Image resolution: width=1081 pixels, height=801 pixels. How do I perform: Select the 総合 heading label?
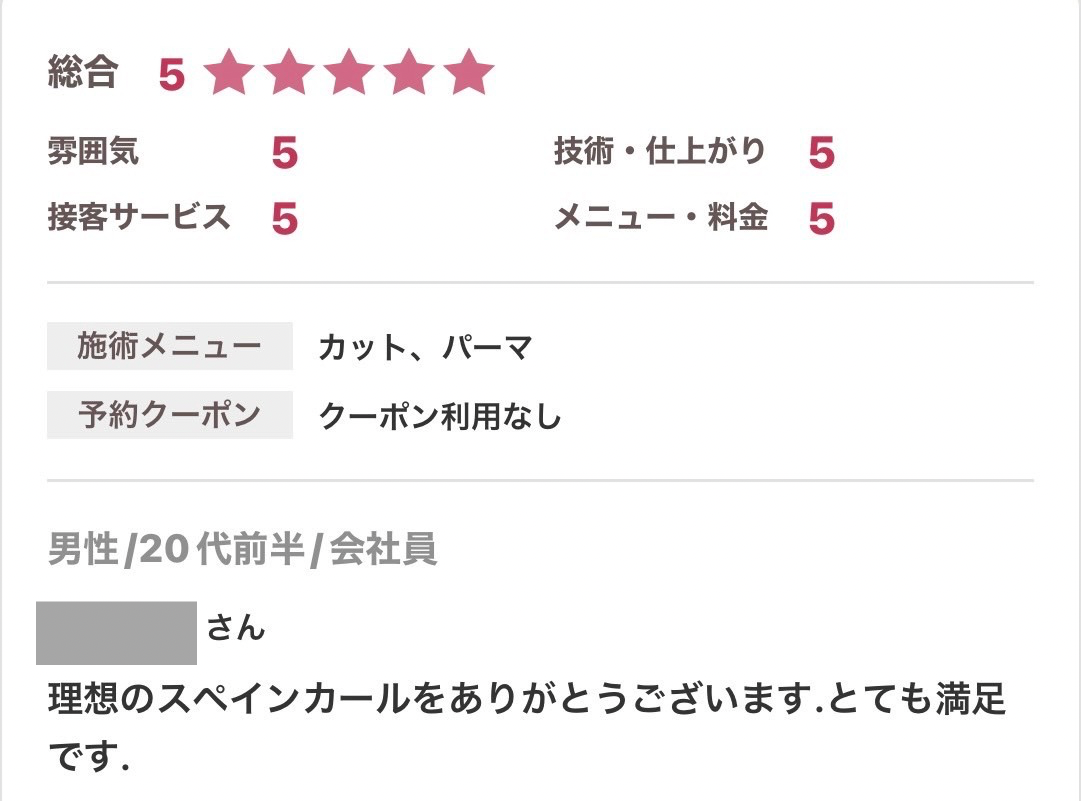pos(83,71)
